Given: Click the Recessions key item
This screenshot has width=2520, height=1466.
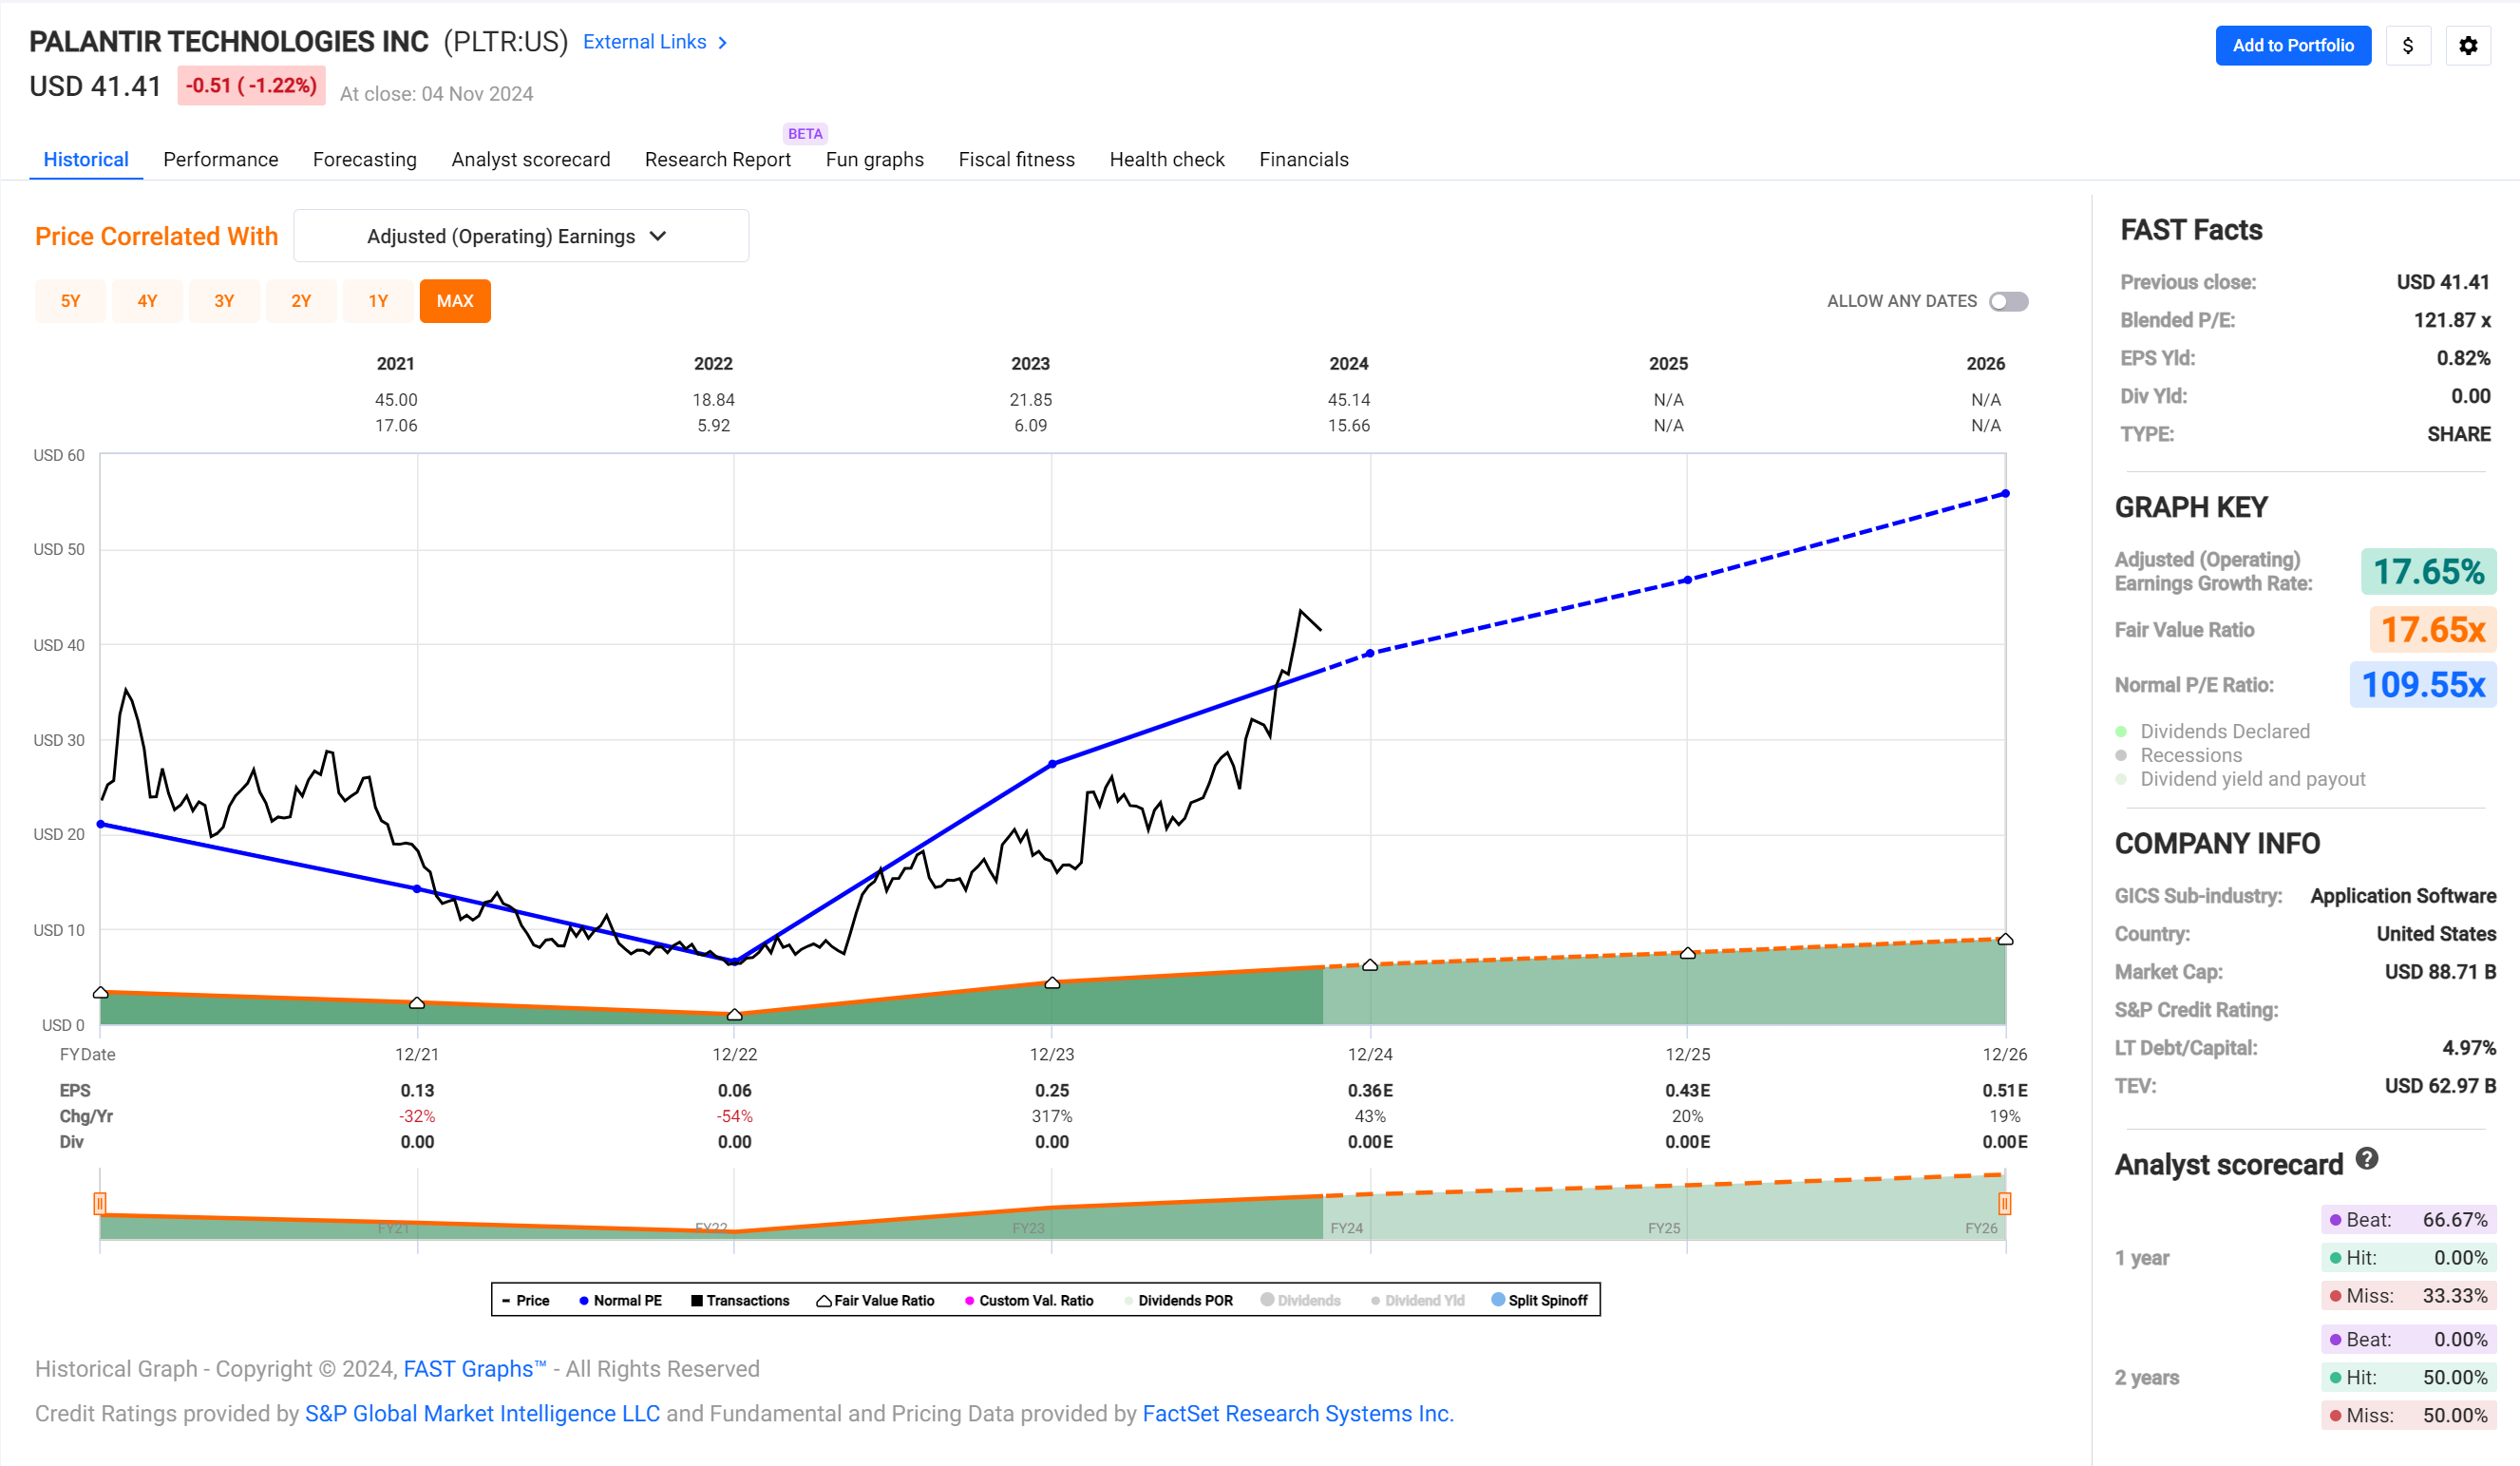Looking at the screenshot, I should 2179,755.
